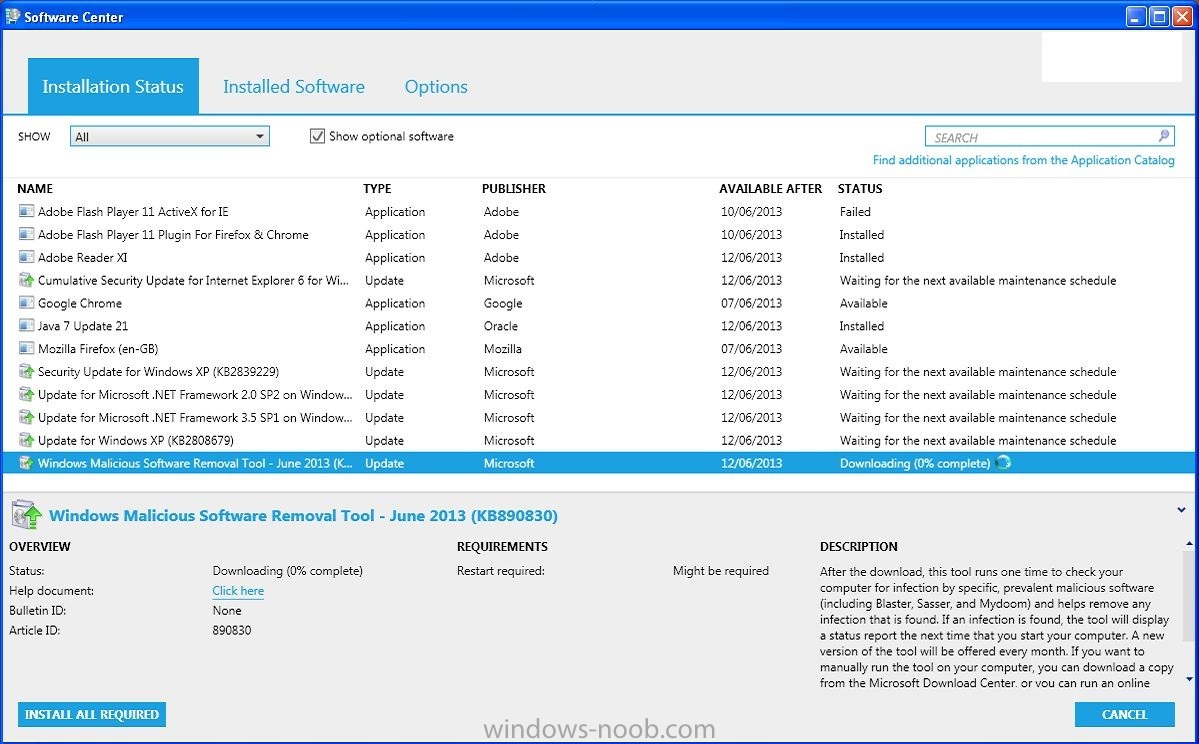Viewport: 1199px width, 744px height.
Task: Click the Oracle publisher cell
Action: tap(501, 326)
